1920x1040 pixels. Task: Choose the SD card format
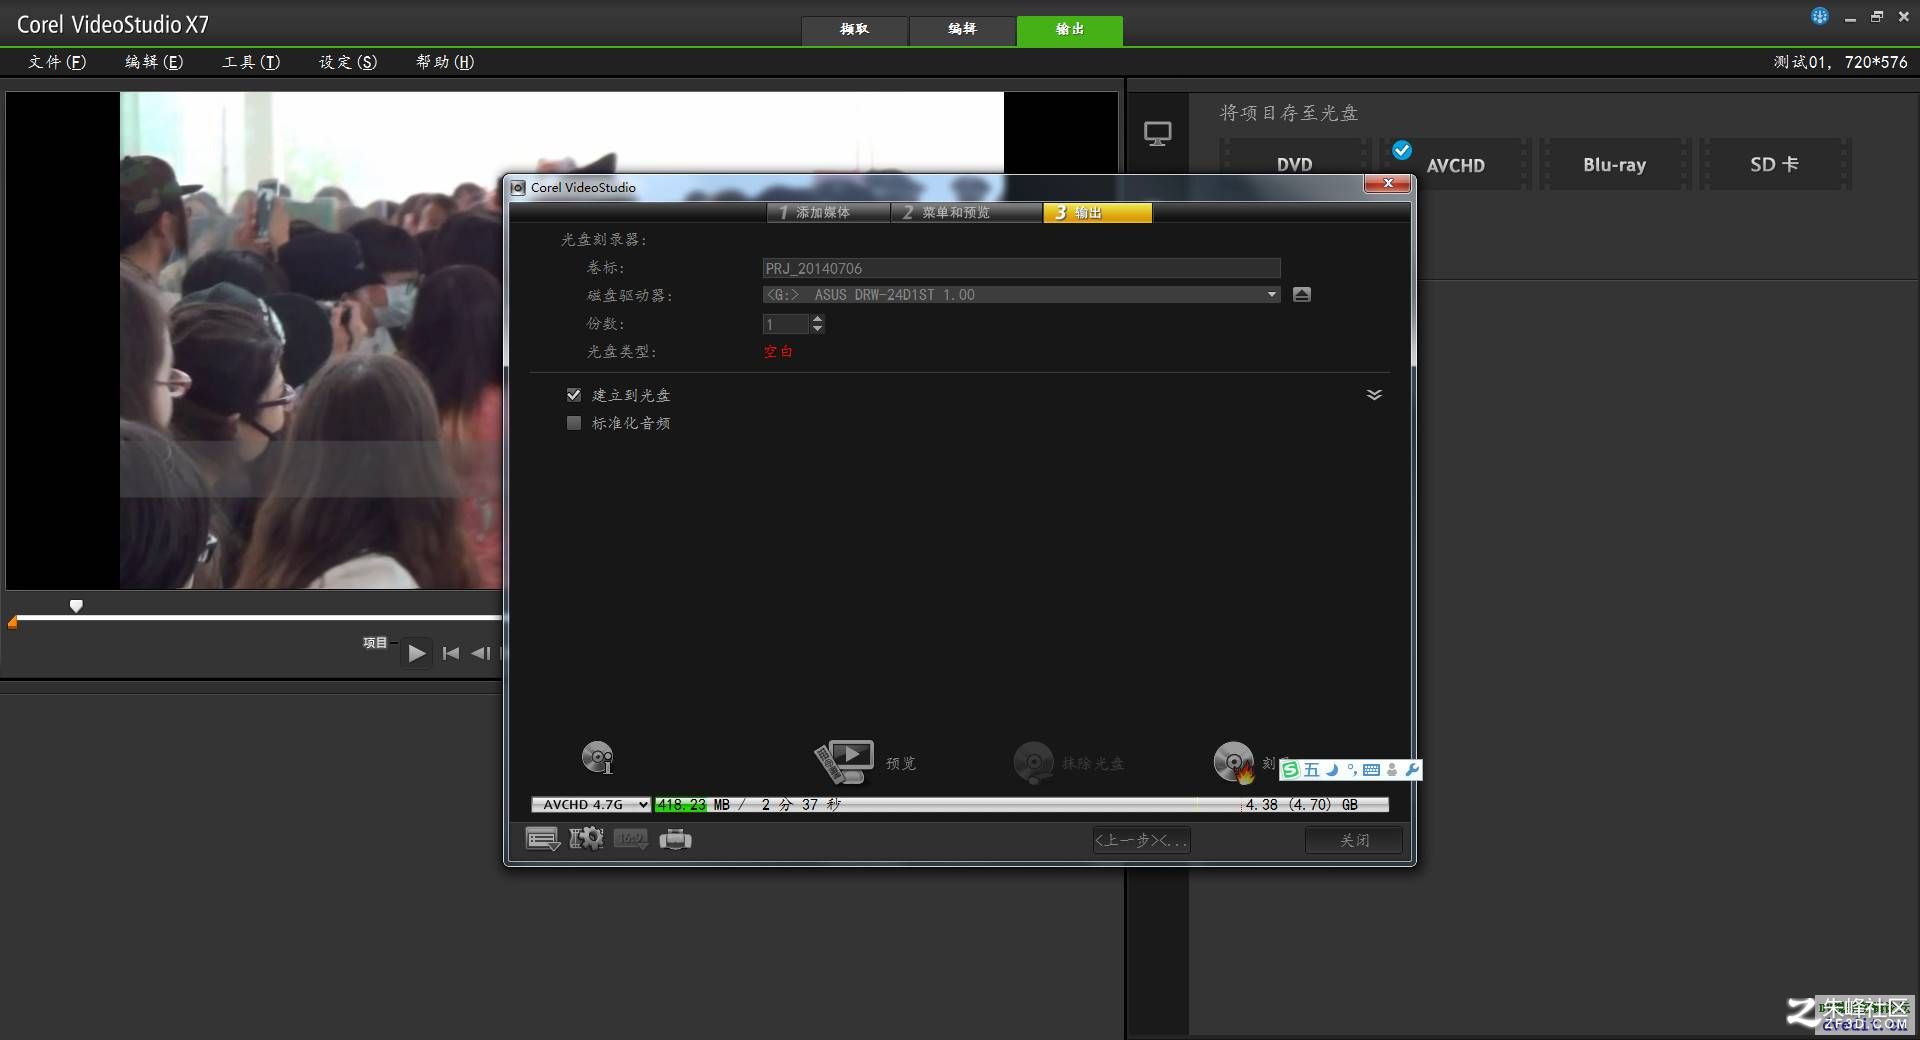[x=1775, y=164]
